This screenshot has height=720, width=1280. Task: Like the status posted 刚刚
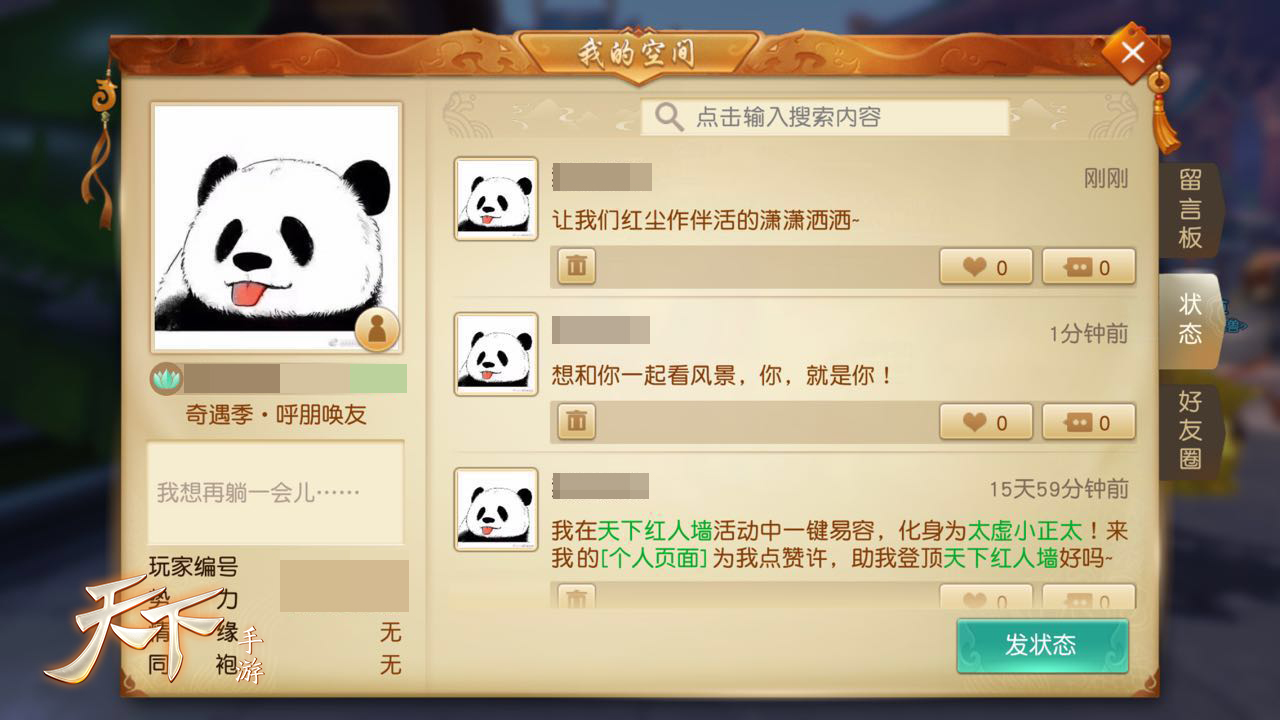[x=986, y=267]
